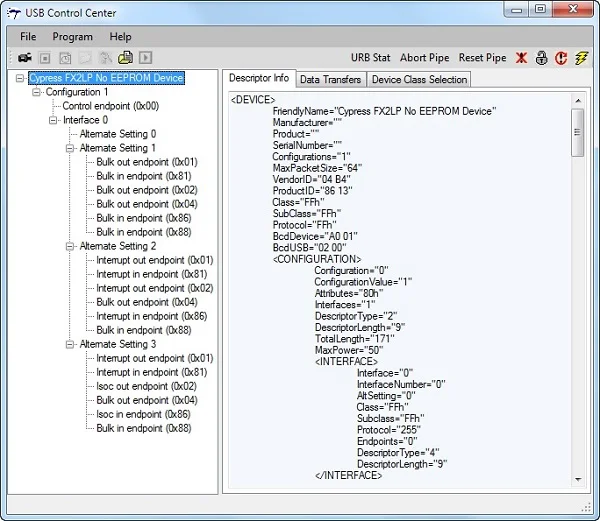The image size is (600, 521).
Task: Switch to the Data Transfers tab
Action: (x=331, y=80)
